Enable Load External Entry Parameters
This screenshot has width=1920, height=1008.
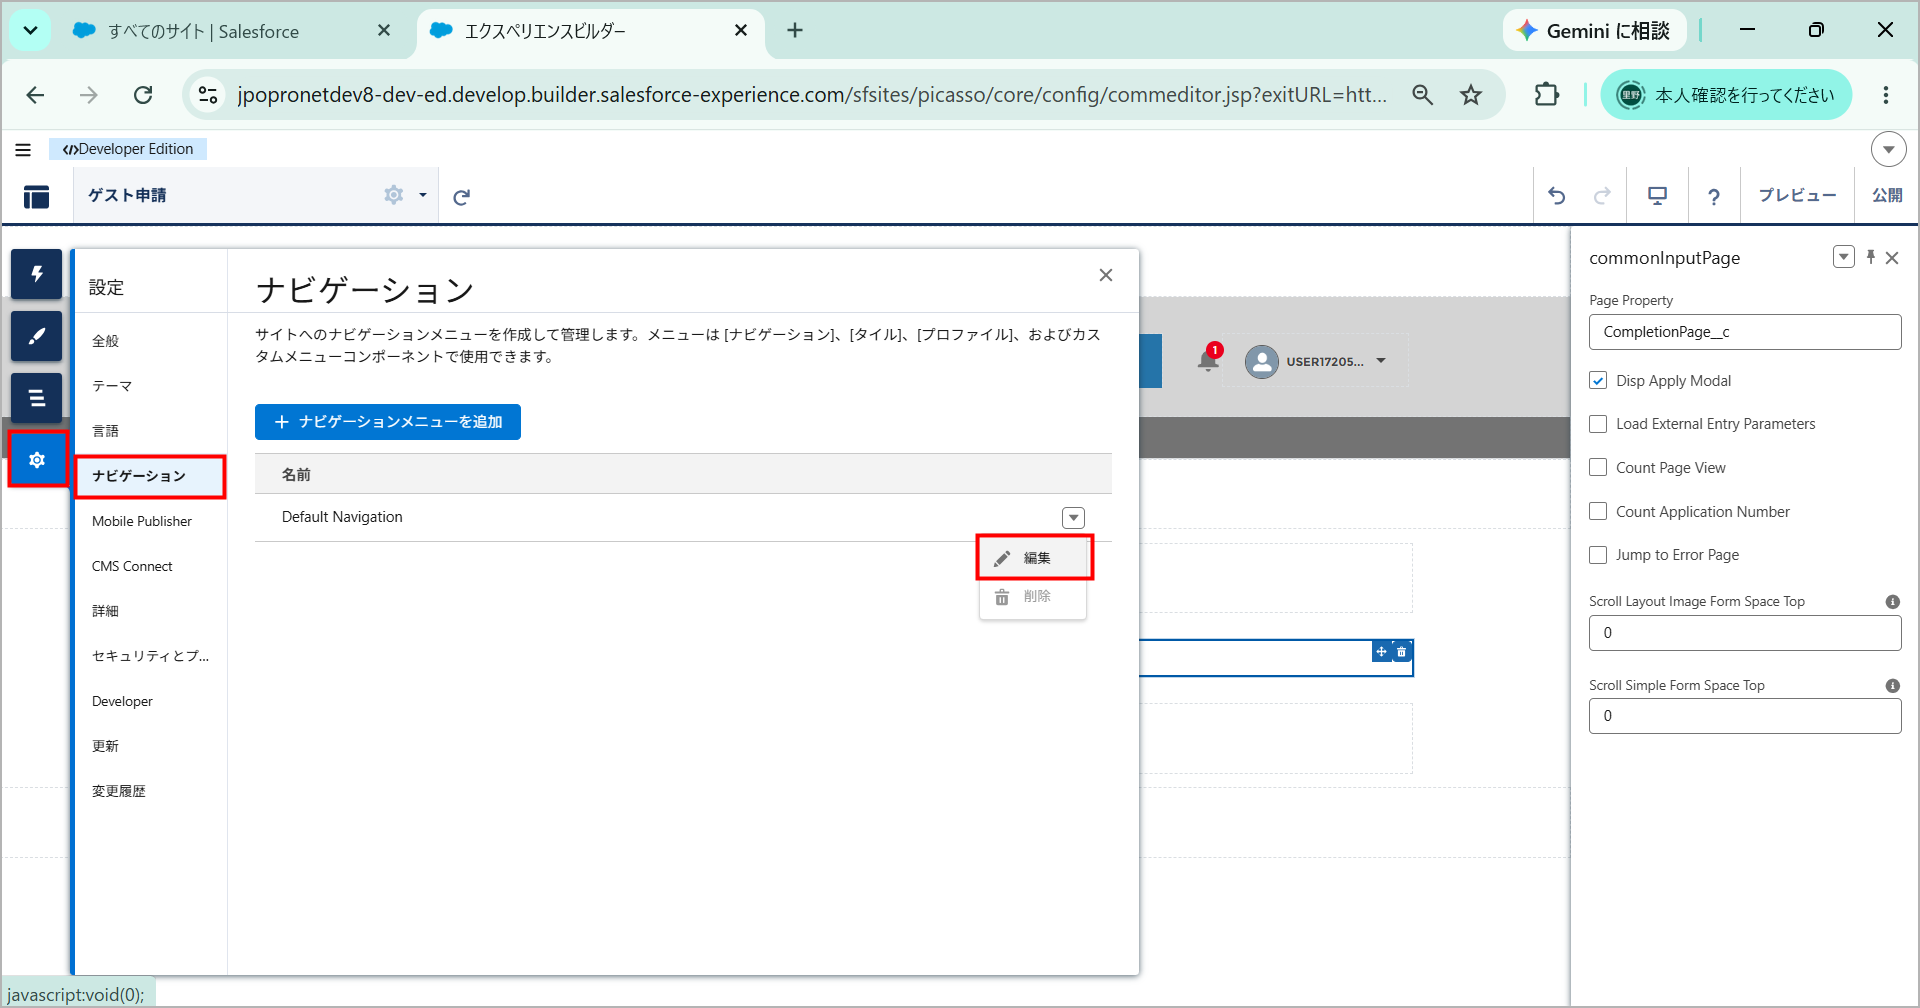1598,424
